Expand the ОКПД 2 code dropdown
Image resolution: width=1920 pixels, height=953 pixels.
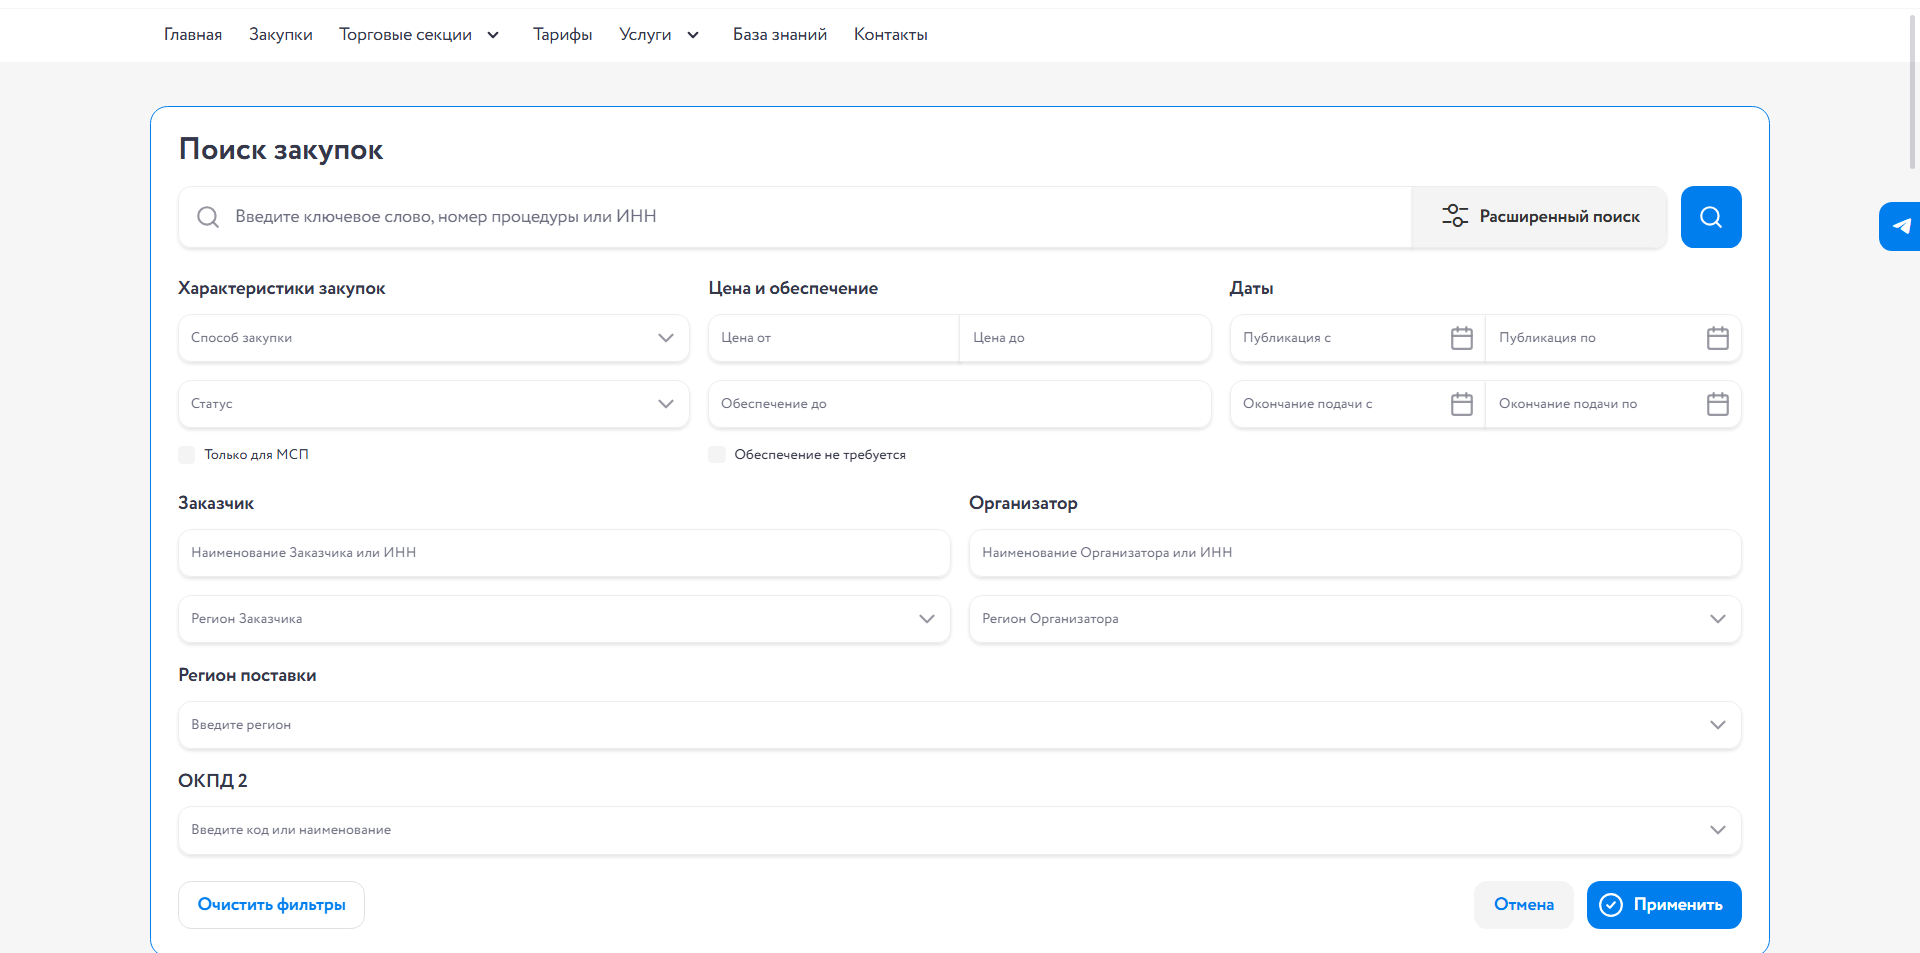(x=1718, y=830)
